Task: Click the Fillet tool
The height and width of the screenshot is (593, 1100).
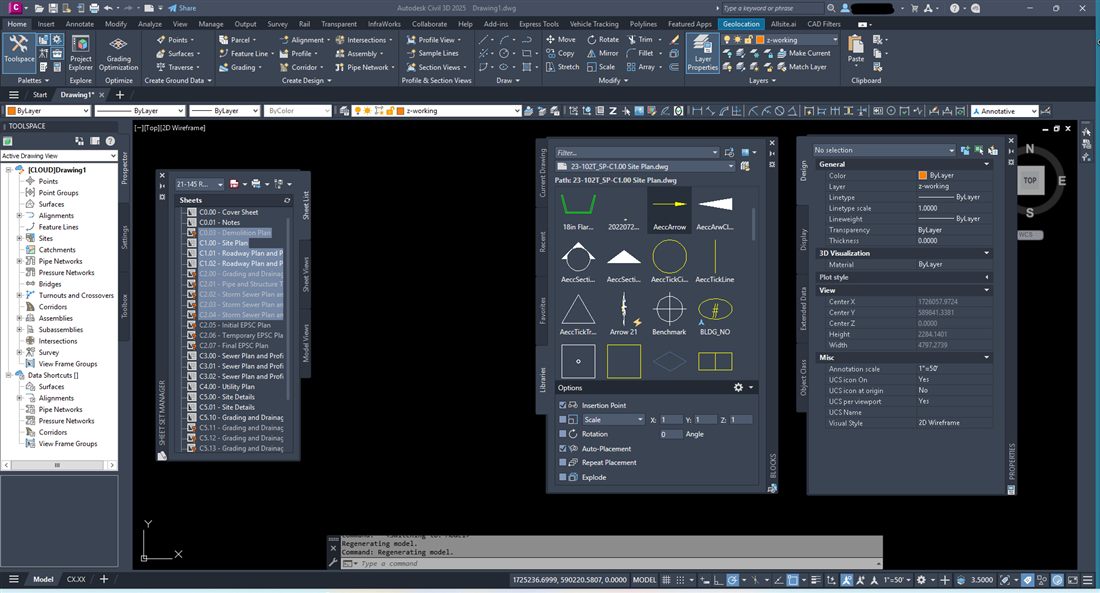Action: (x=640, y=53)
